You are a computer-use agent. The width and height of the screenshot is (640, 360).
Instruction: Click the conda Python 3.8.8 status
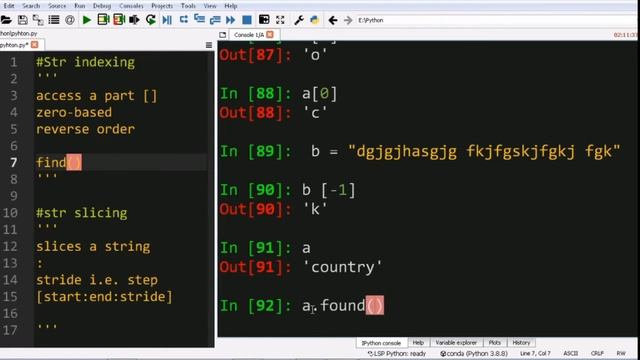pyautogui.click(x=473, y=353)
